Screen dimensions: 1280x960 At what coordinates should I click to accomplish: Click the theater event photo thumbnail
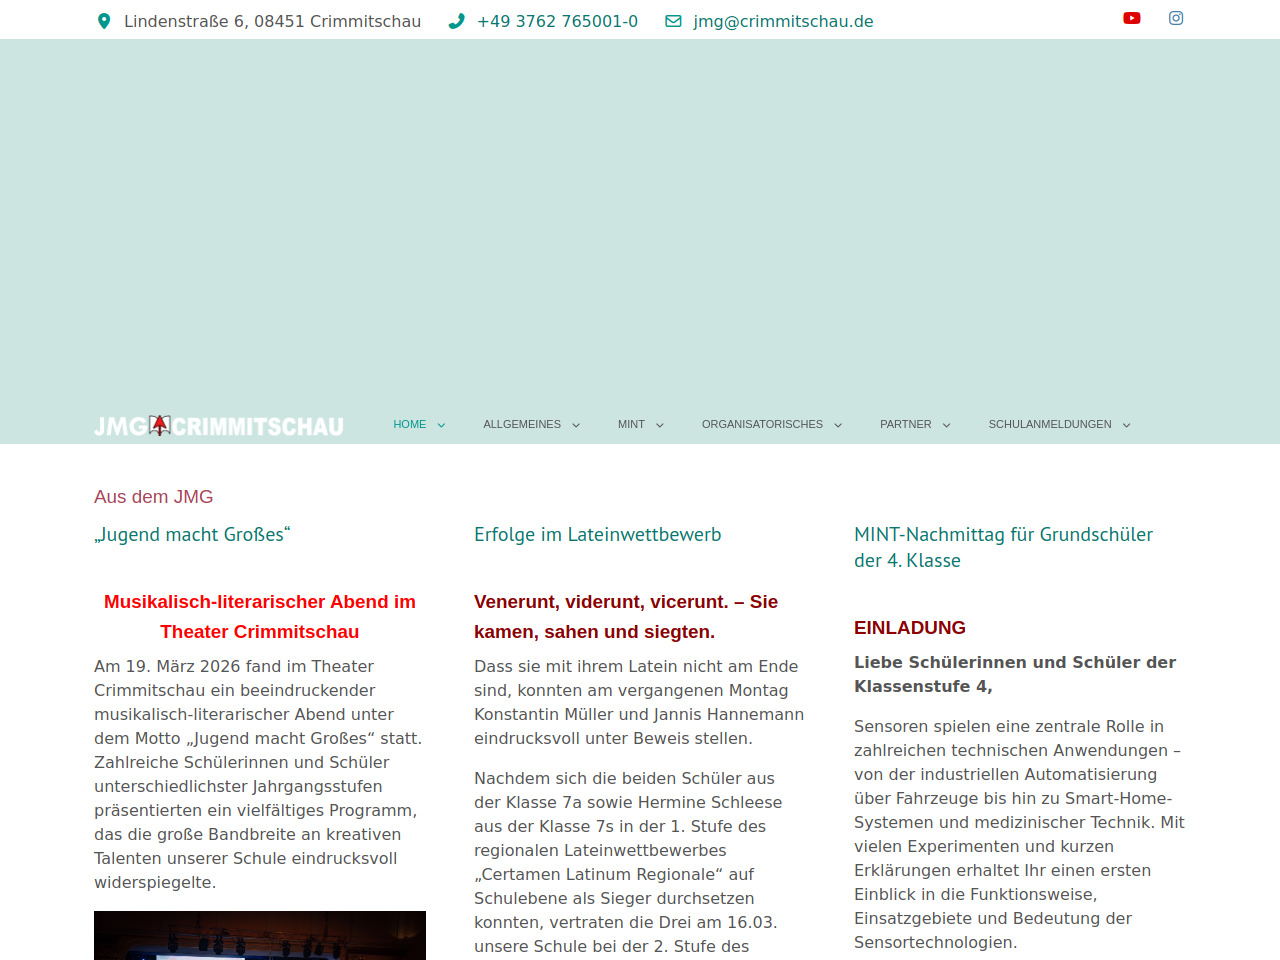tap(260, 935)
